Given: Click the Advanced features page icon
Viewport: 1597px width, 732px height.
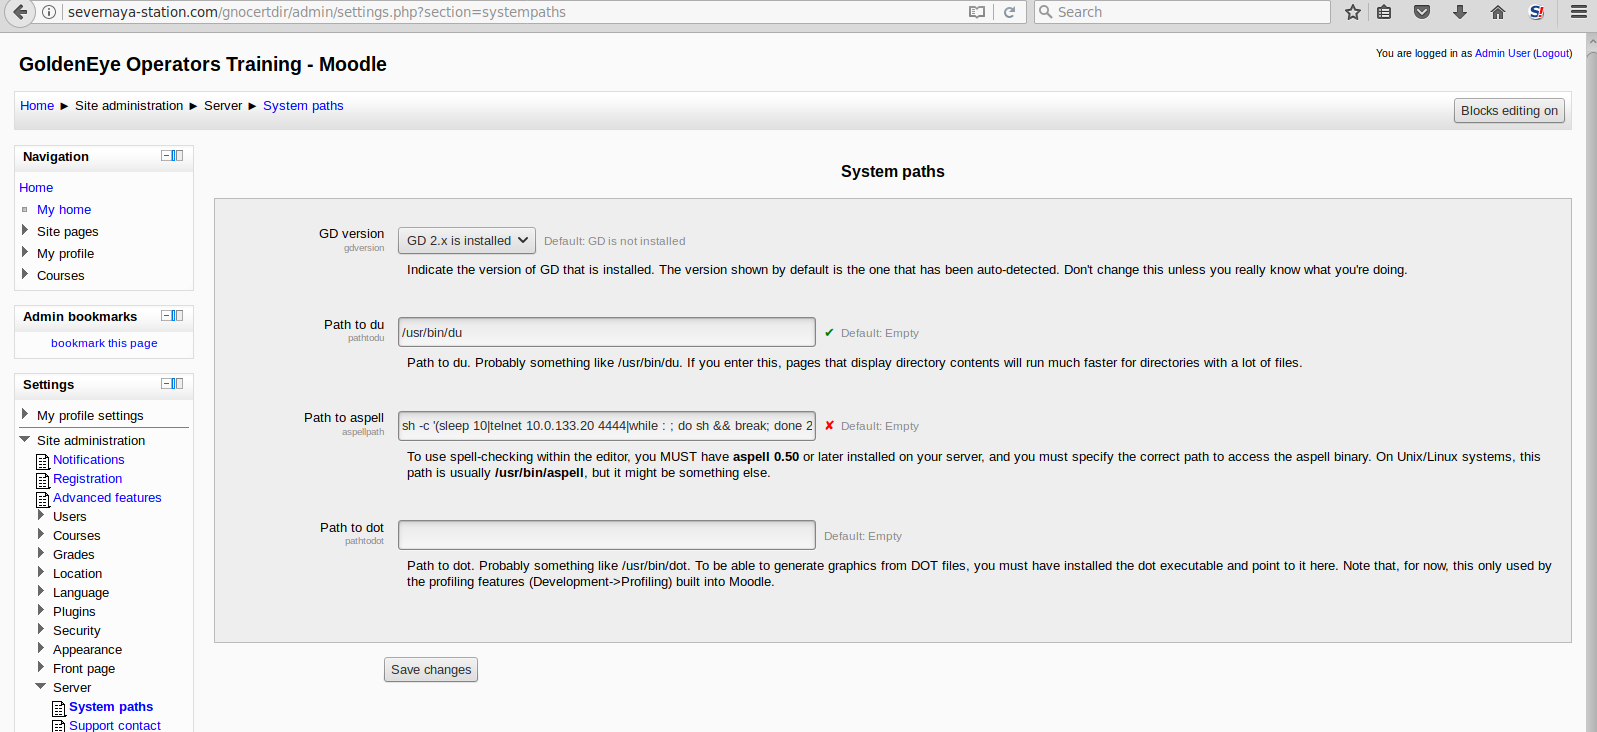Looking at the screenshot, I should [x=43, y=499].
